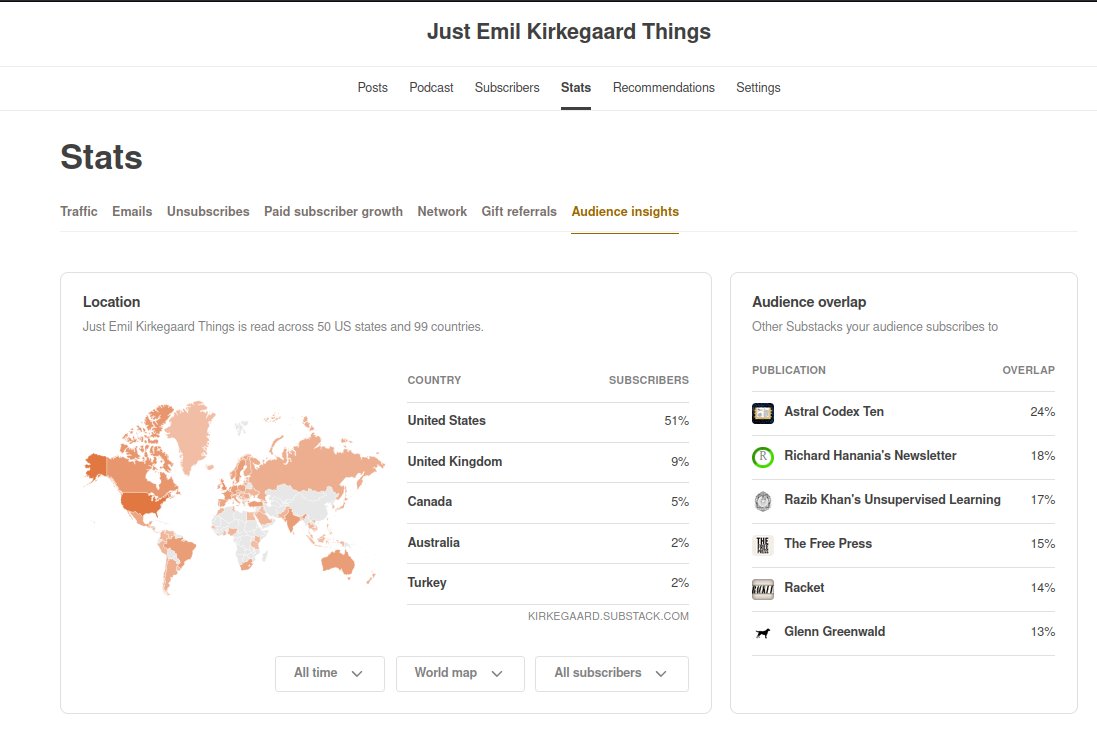The height and width of the screenshot is (736, 1097).
Task: Open the All subscribers filter dropdown
Action: (611, 673)
